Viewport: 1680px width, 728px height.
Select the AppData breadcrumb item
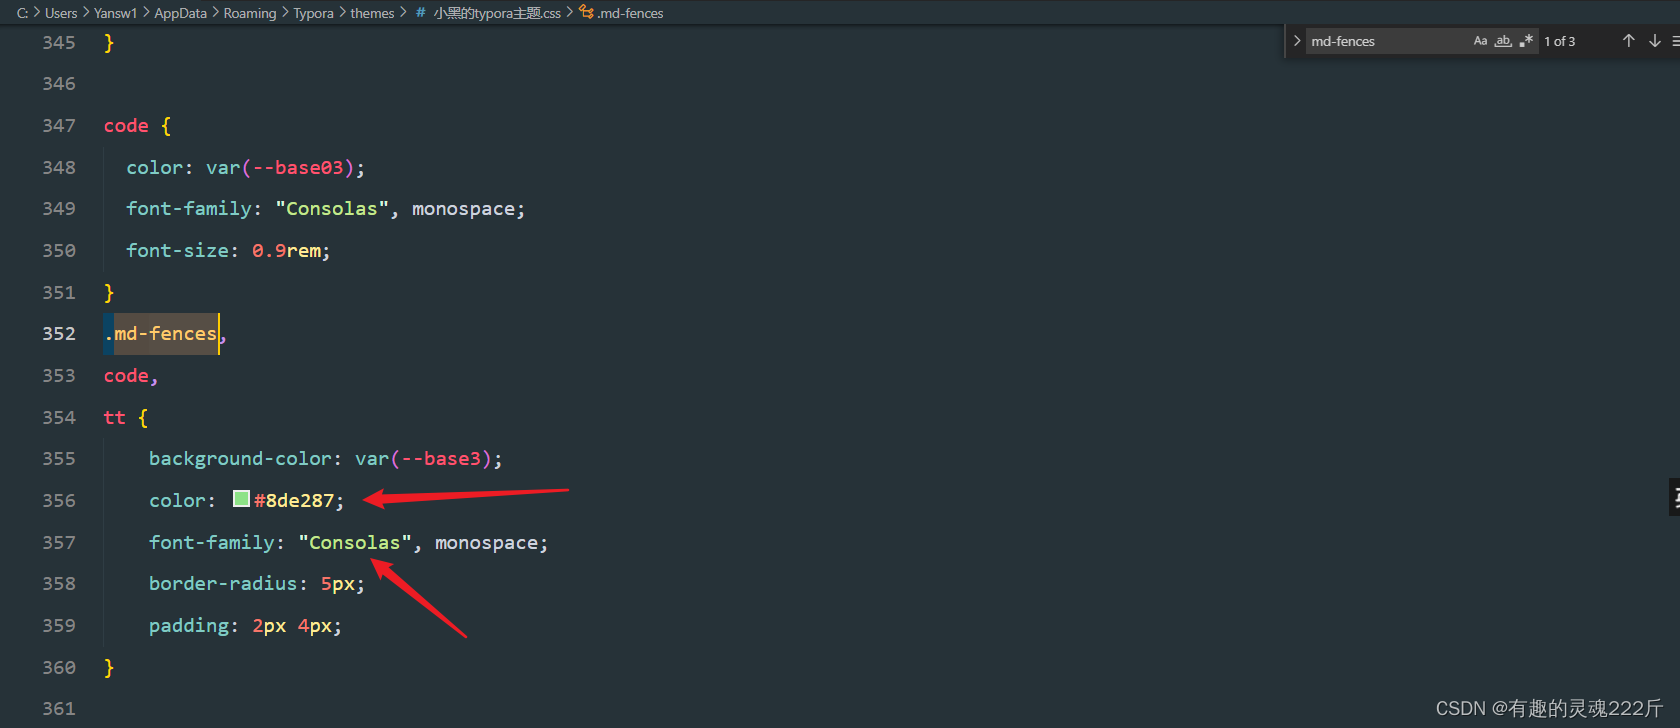click(180, 12)
